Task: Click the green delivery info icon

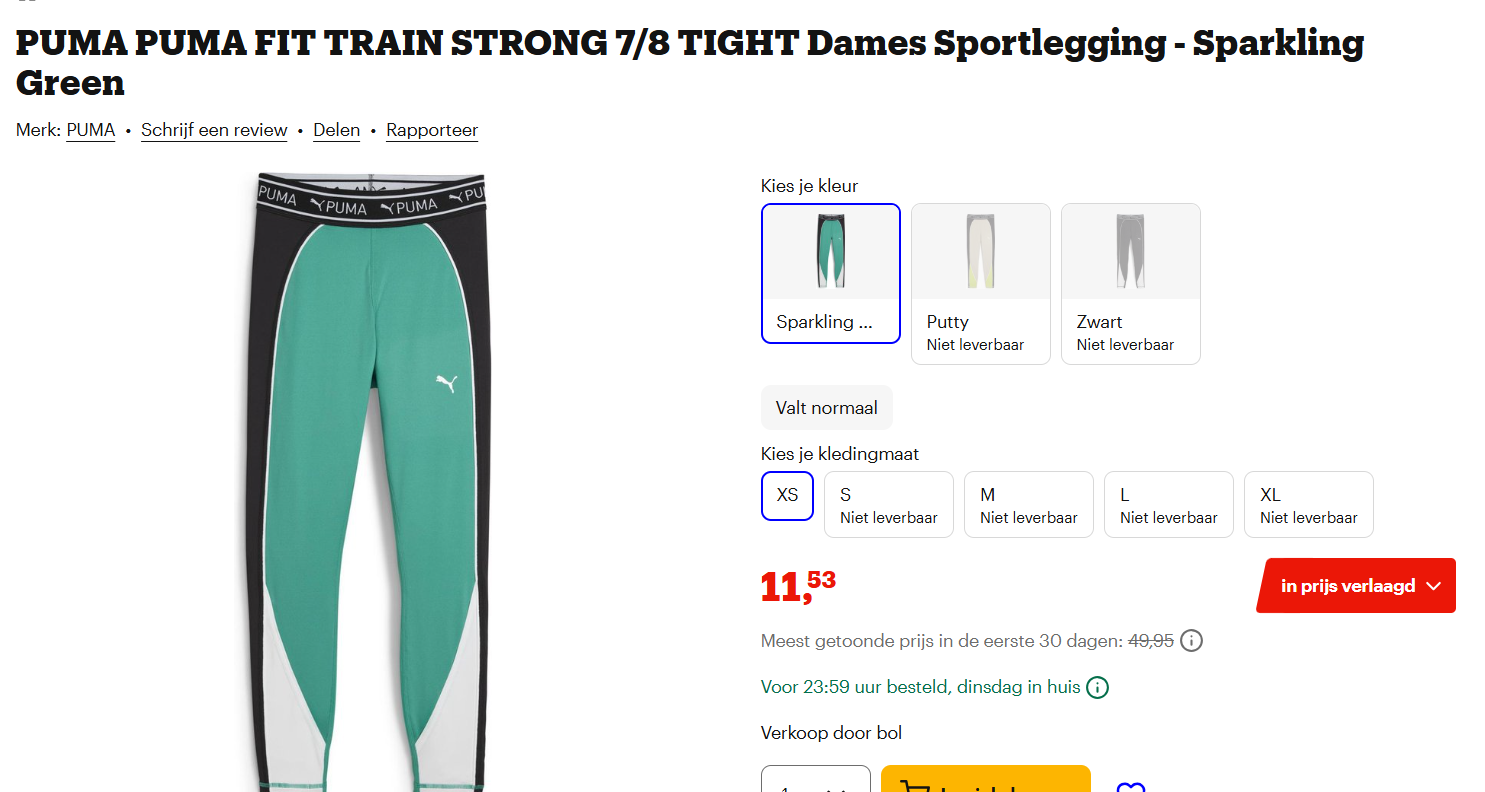Action: [x=1097, y=687]
